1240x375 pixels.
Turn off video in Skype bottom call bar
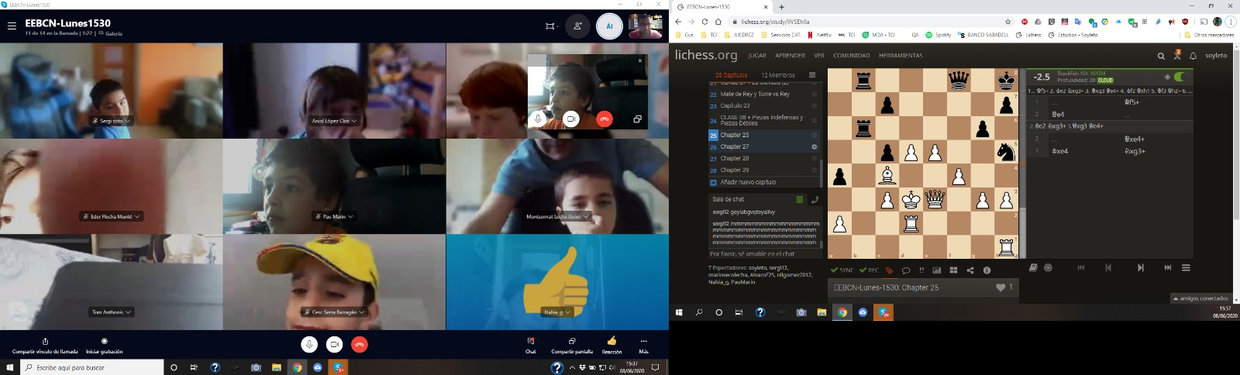pyautogui.click(x=335, y=344)
